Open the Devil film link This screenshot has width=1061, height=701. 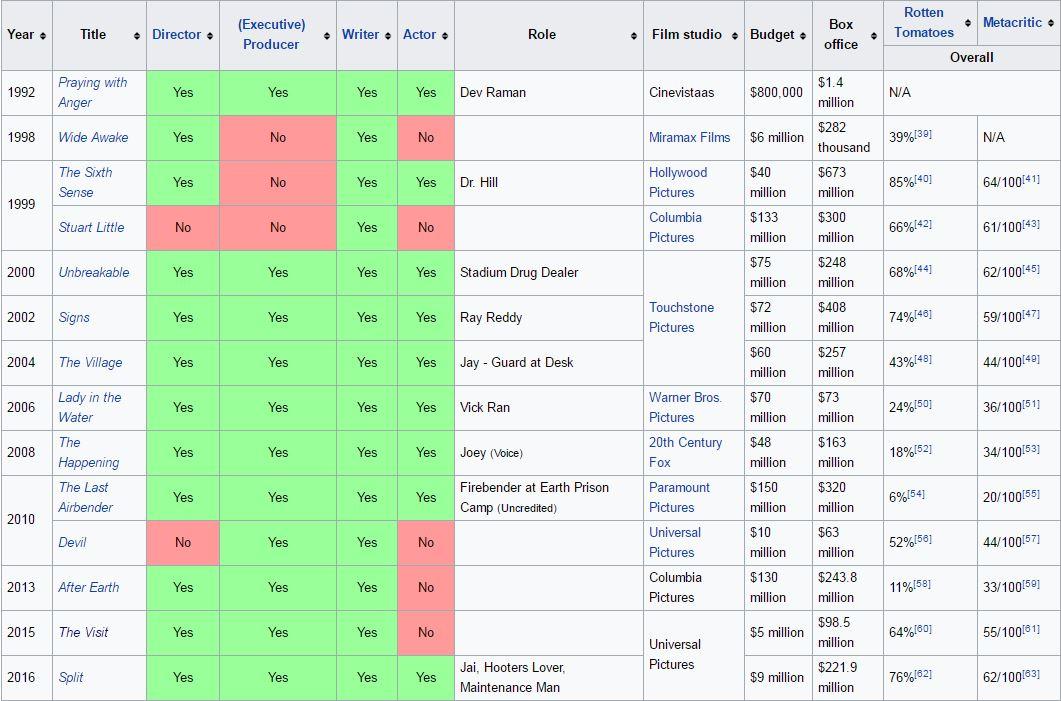72,543
